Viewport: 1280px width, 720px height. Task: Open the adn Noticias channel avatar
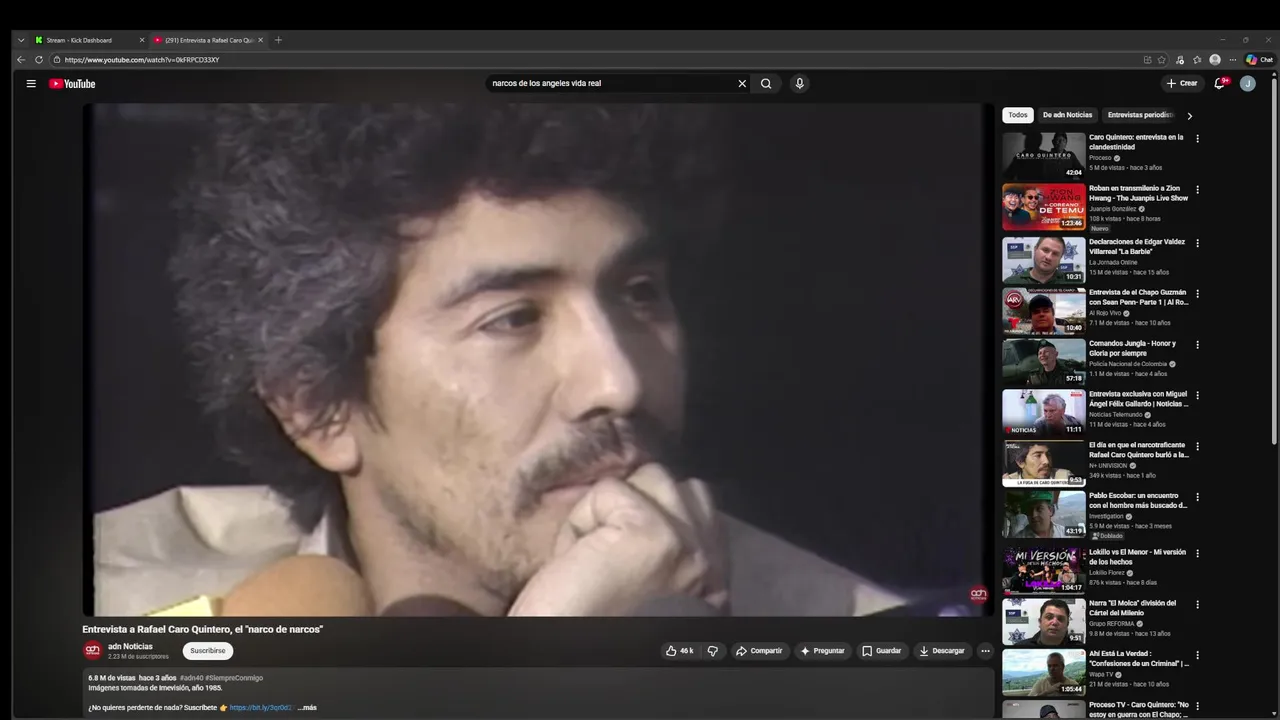point(92,651)
